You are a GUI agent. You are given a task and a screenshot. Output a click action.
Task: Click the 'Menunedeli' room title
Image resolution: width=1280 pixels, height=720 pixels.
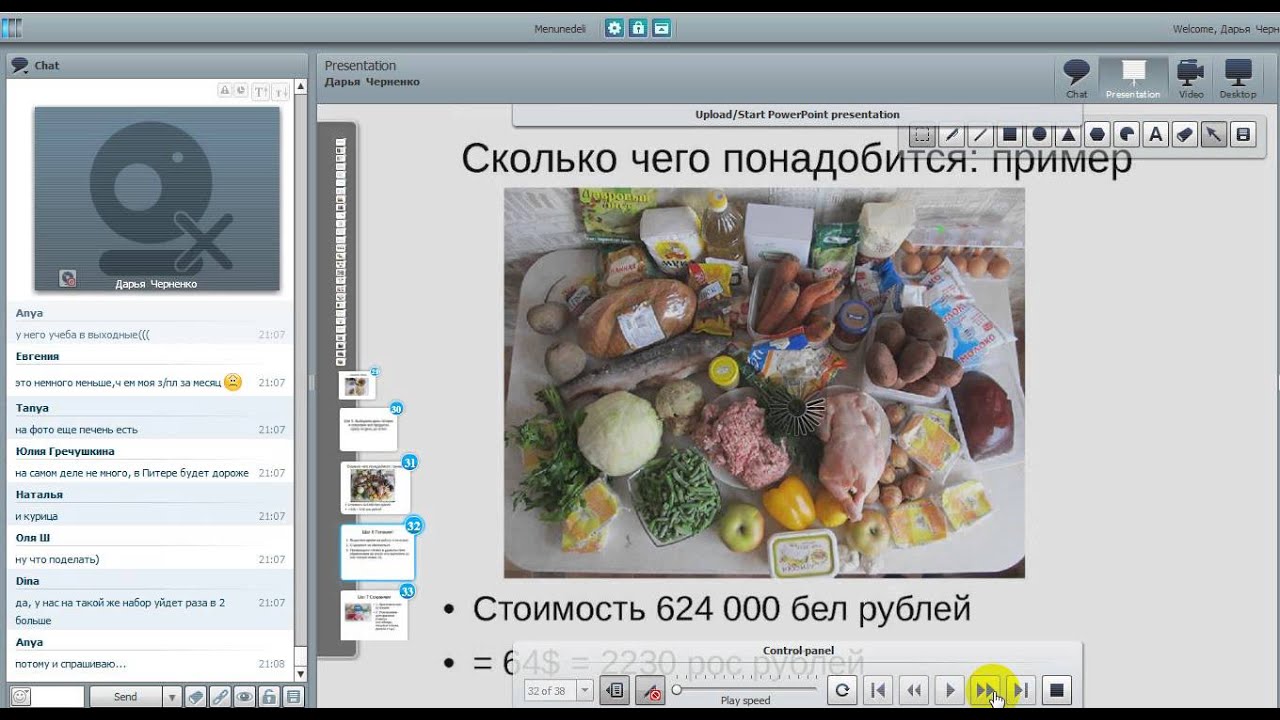pyautogui.click(x=560, y=29)
